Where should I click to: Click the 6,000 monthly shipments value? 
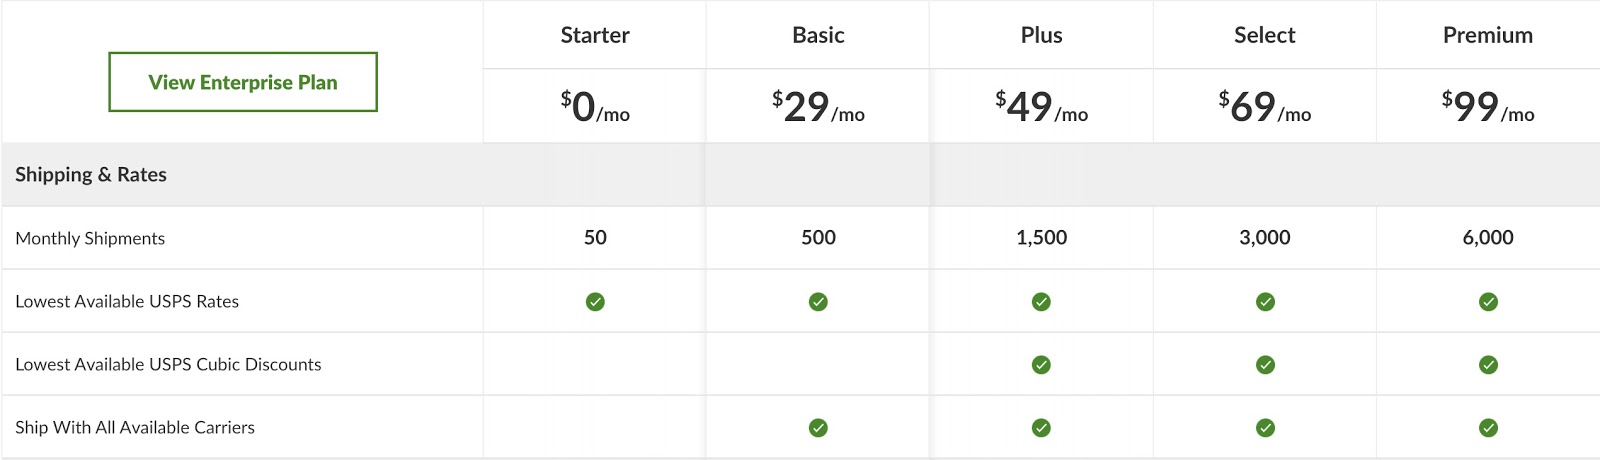[x=1487, y=238]
